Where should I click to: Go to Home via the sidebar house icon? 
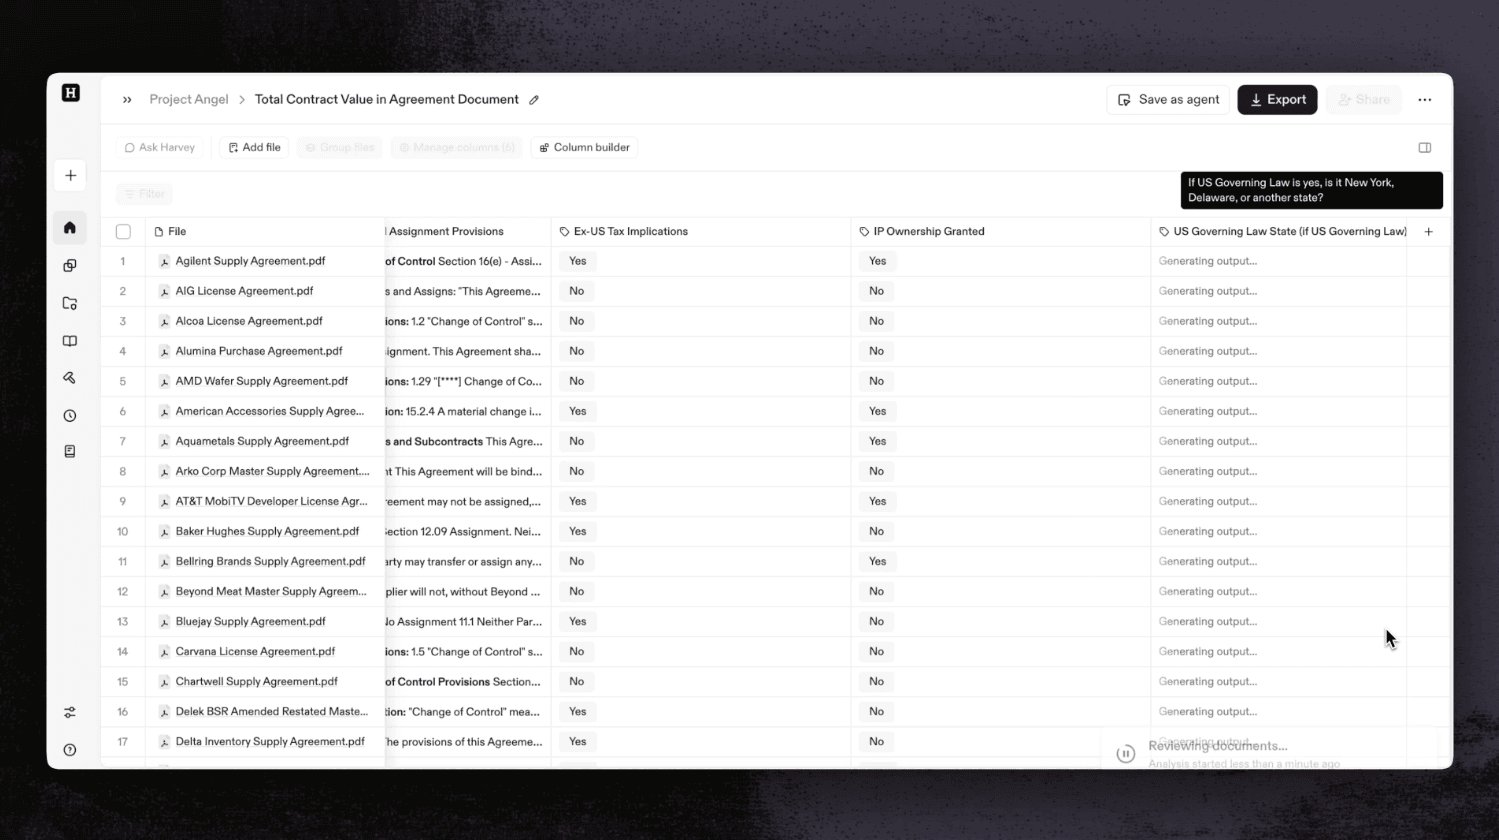(x=70, y=228)
